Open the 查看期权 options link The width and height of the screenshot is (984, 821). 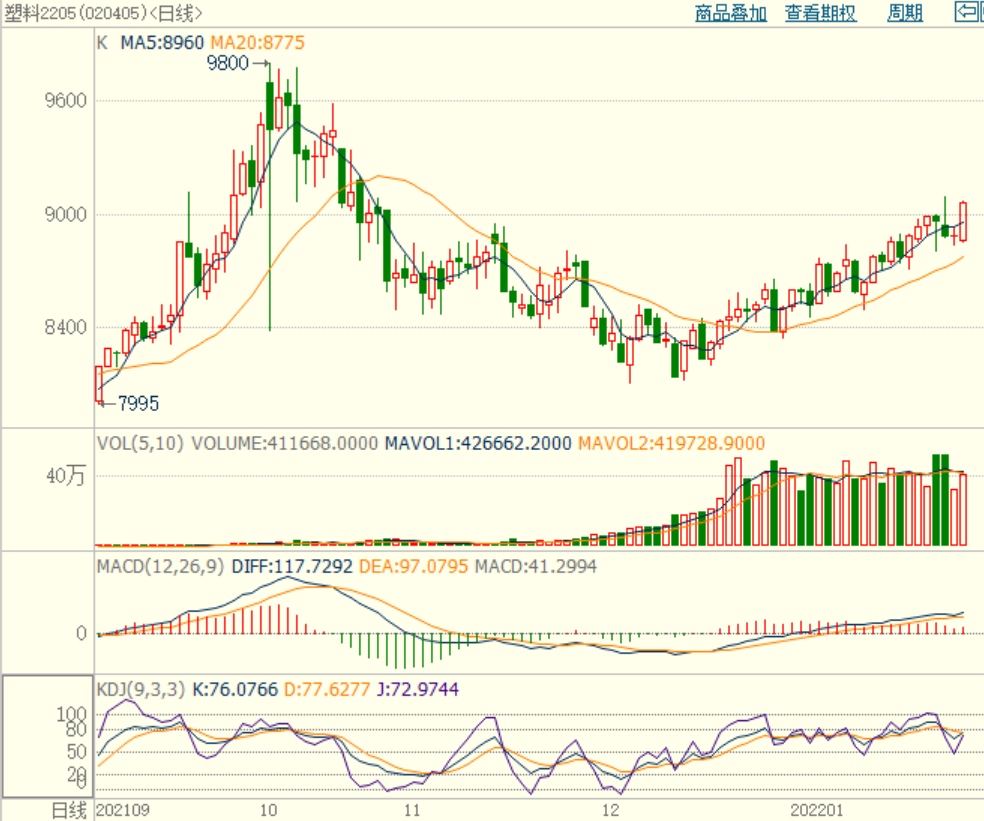(x=820, y=13)
